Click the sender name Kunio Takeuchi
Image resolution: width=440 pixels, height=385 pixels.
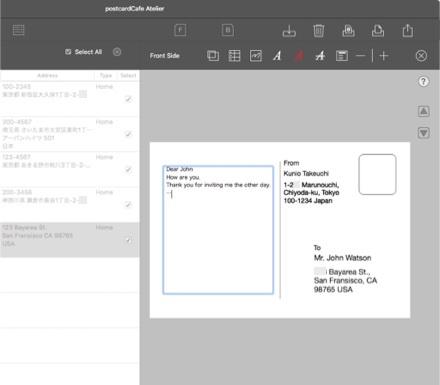point(306,173)
